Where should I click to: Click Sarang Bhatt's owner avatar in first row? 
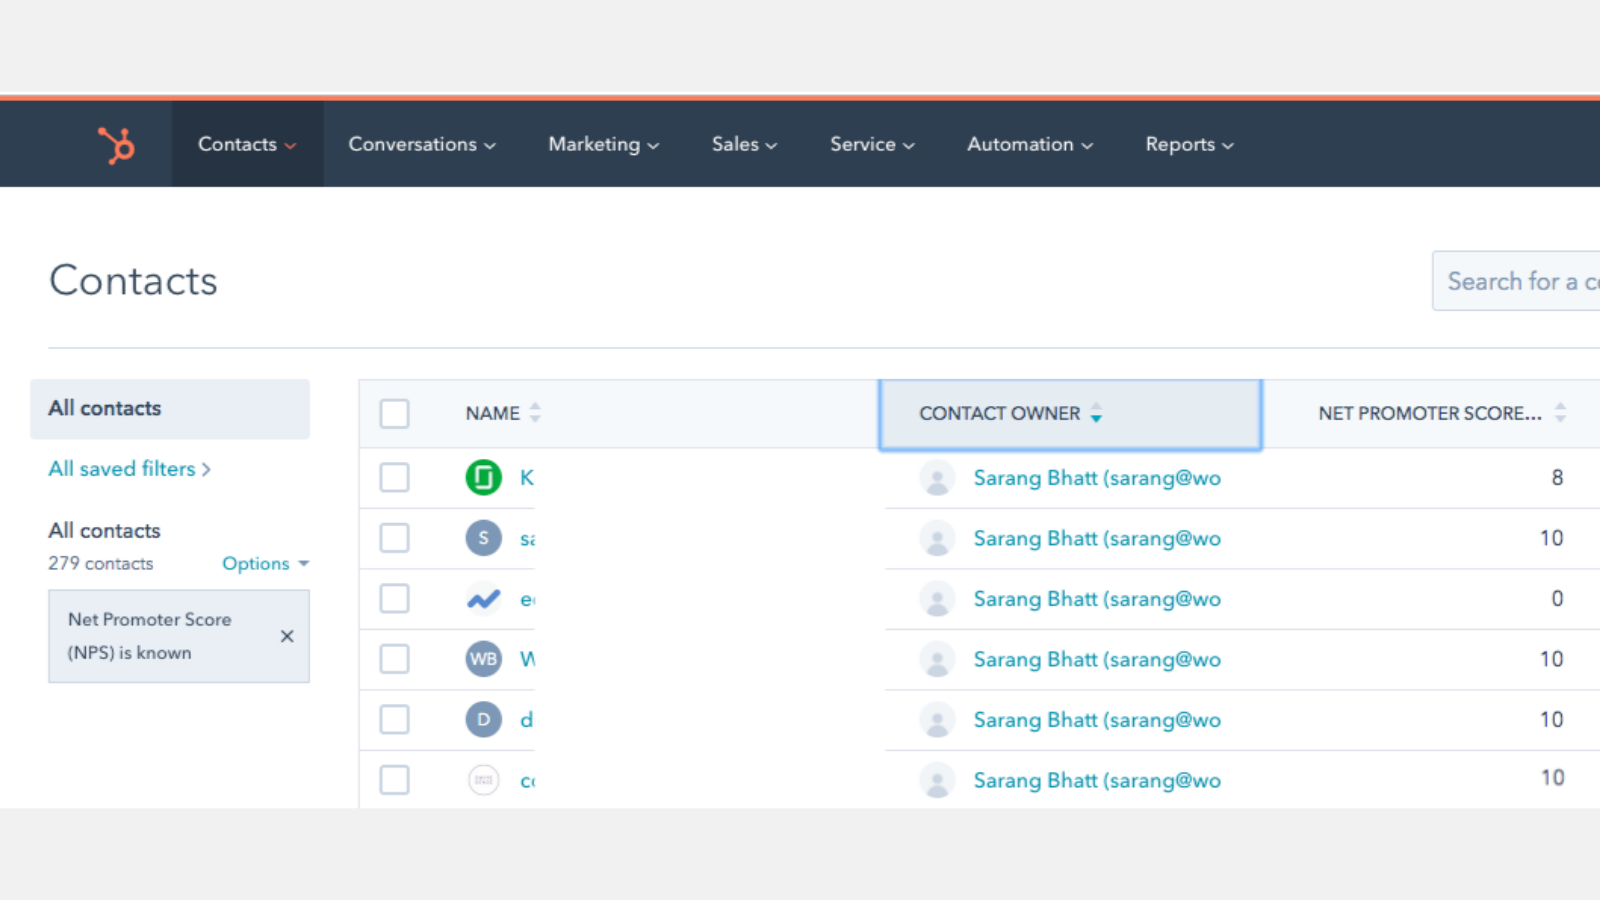pyautogui.click(x=937, y=477)
